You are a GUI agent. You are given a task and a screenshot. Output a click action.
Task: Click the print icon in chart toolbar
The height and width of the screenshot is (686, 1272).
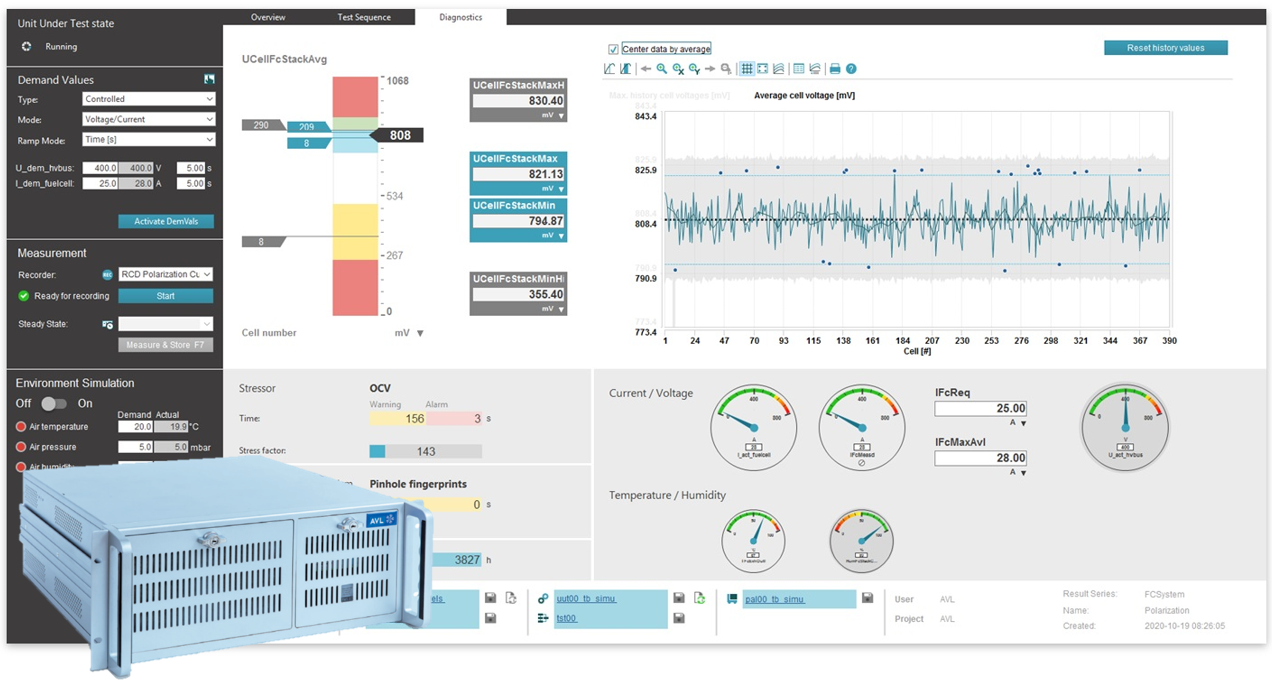[x=835, y=69]
